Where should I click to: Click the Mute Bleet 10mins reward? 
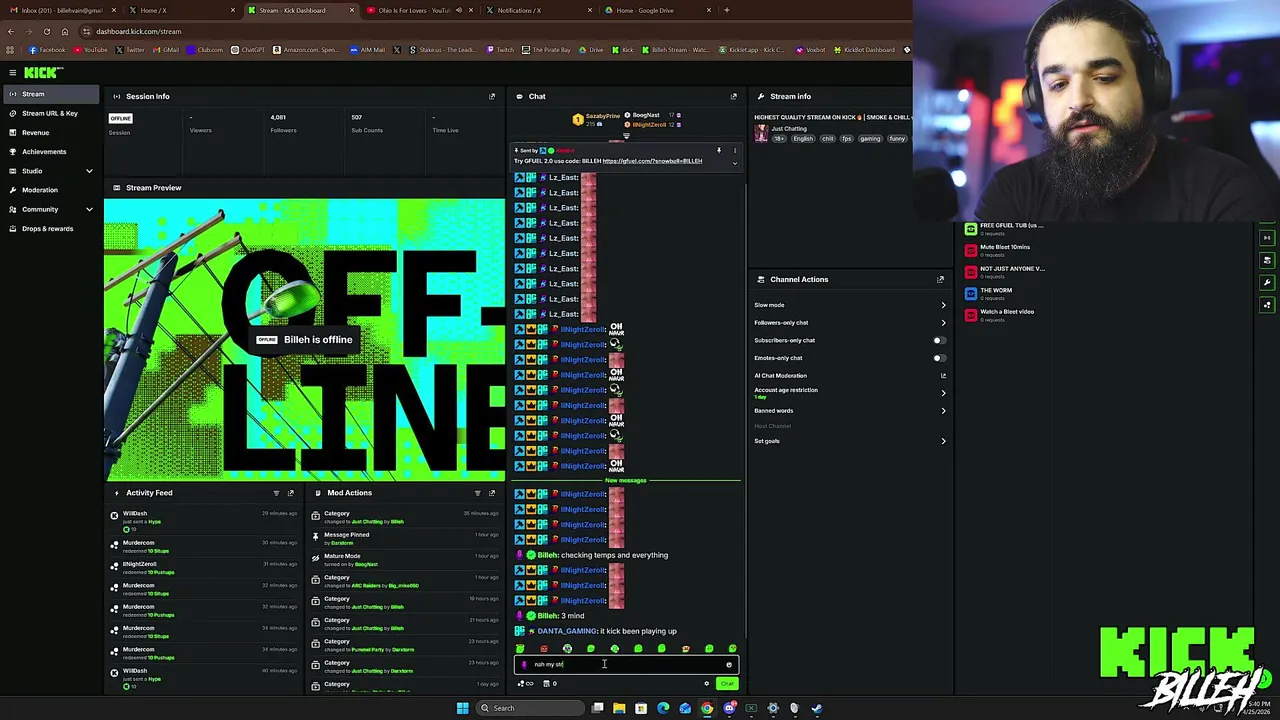click(1005, 249)
